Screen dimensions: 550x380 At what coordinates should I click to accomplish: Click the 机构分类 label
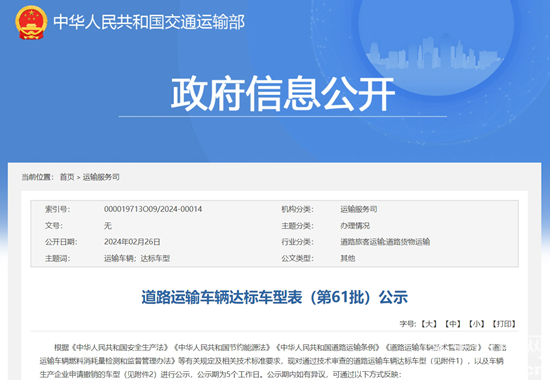297,209
